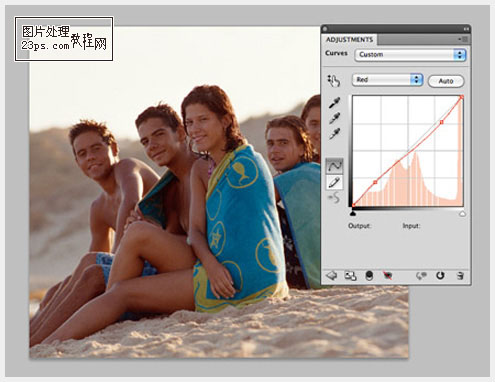Click the Auto button
This screenshot has height=382, width=495.
[x=446, y=81]
